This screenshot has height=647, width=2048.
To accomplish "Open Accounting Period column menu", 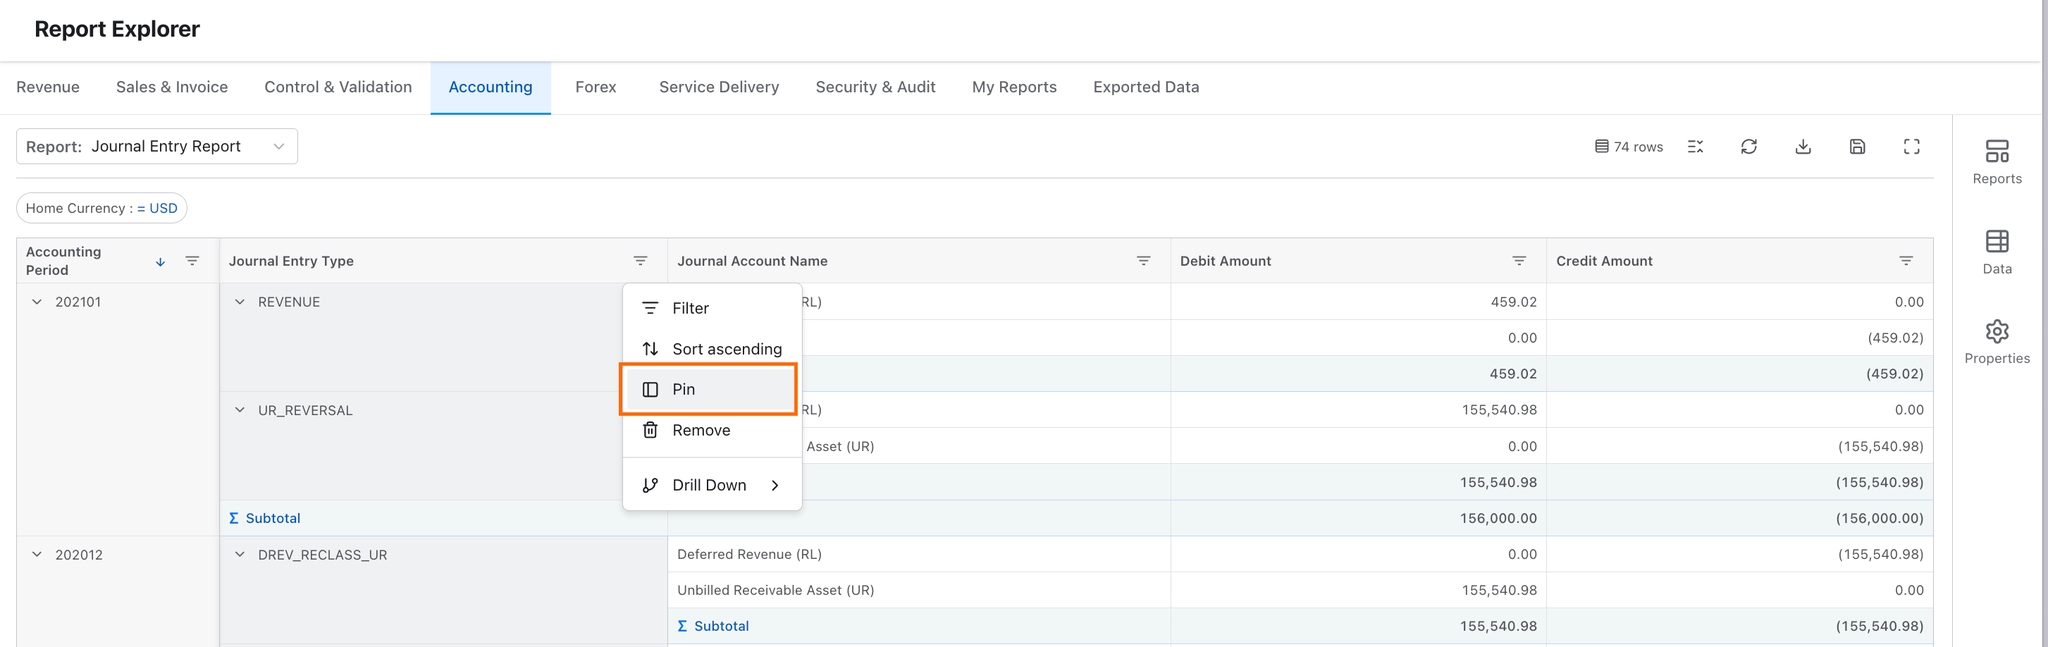I will point(192,261).
